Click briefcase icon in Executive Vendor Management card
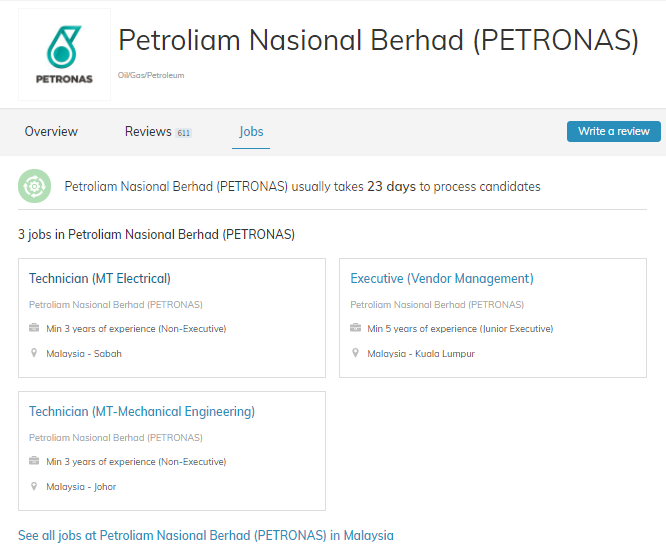Viewport: 666px width, 545px height. click(355, 328)
